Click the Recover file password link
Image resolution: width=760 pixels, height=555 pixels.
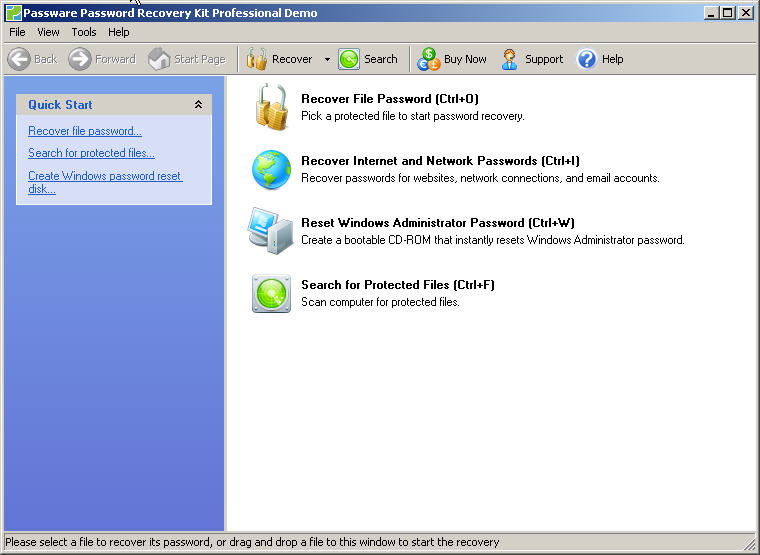(x=85, y=131)
